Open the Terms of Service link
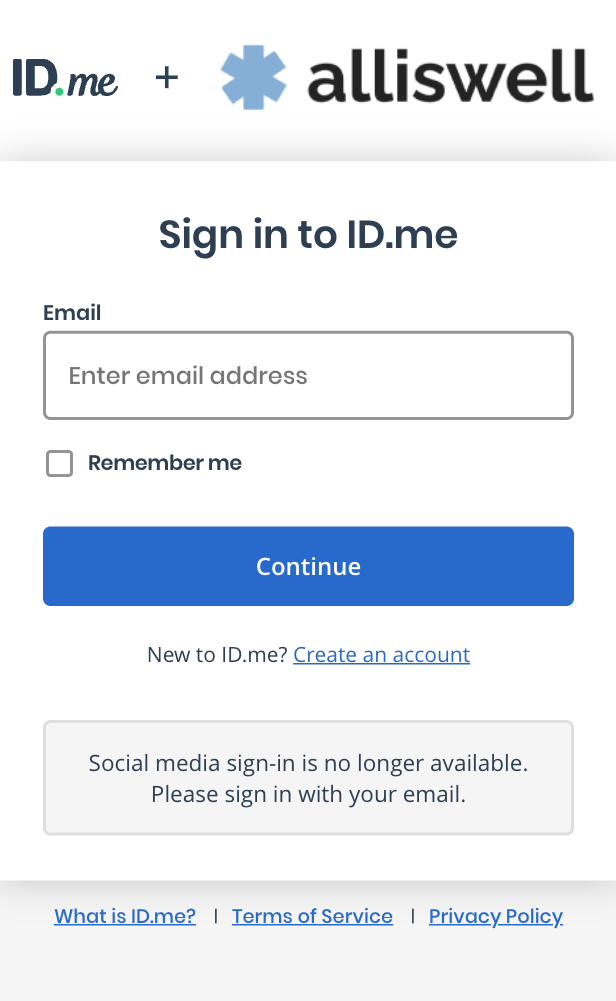 pos(312,916)
